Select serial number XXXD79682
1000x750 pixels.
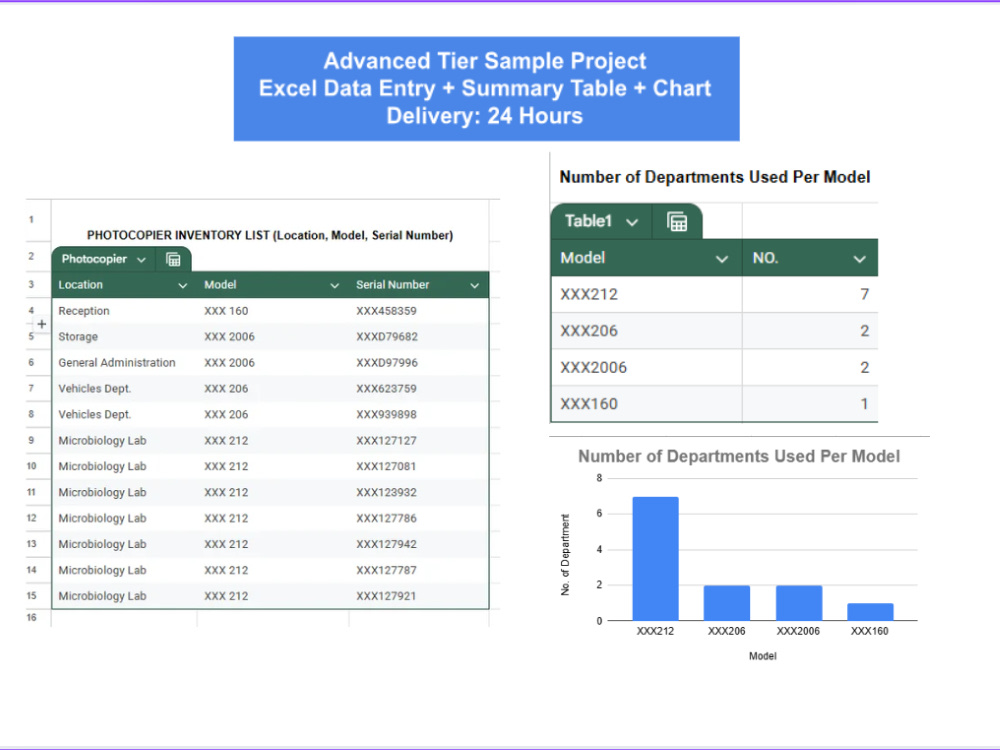pyautogui.click(x=419, y=337)
